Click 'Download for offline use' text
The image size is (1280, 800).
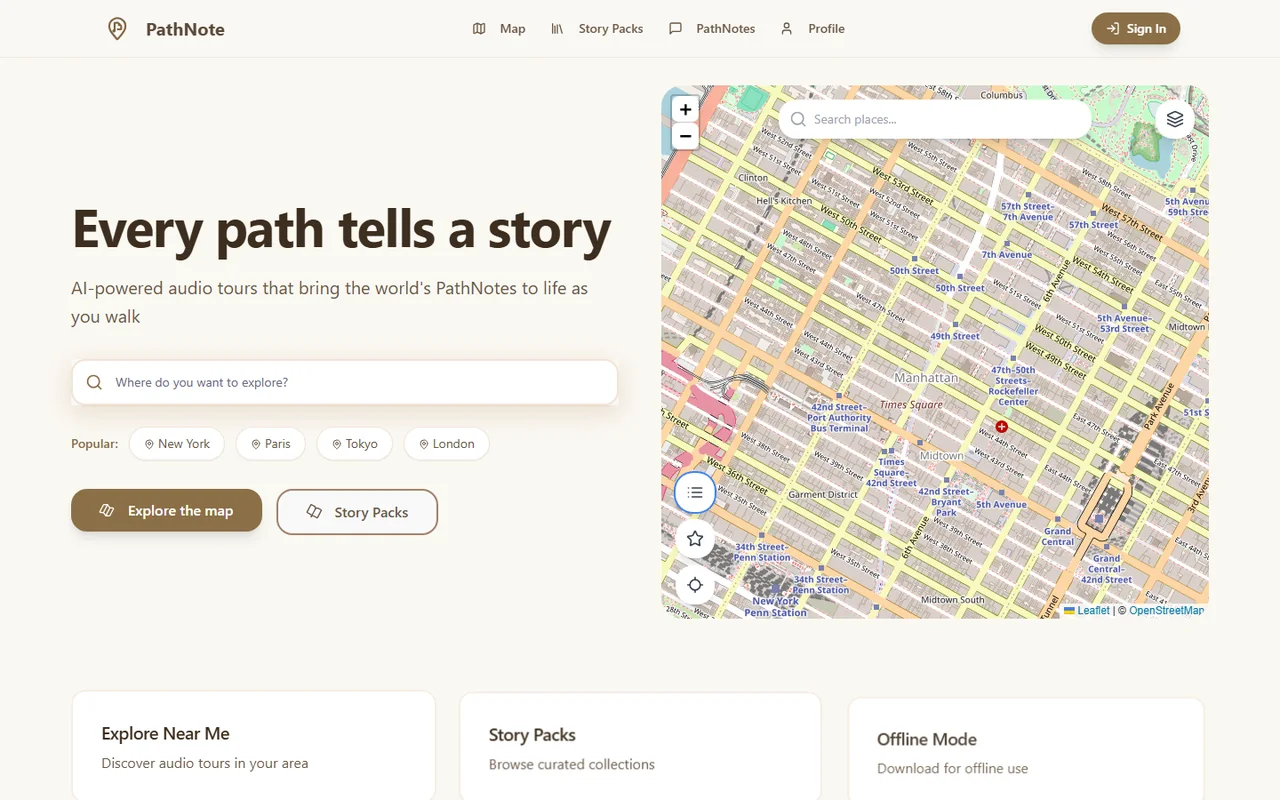click(x=952, y=769)
